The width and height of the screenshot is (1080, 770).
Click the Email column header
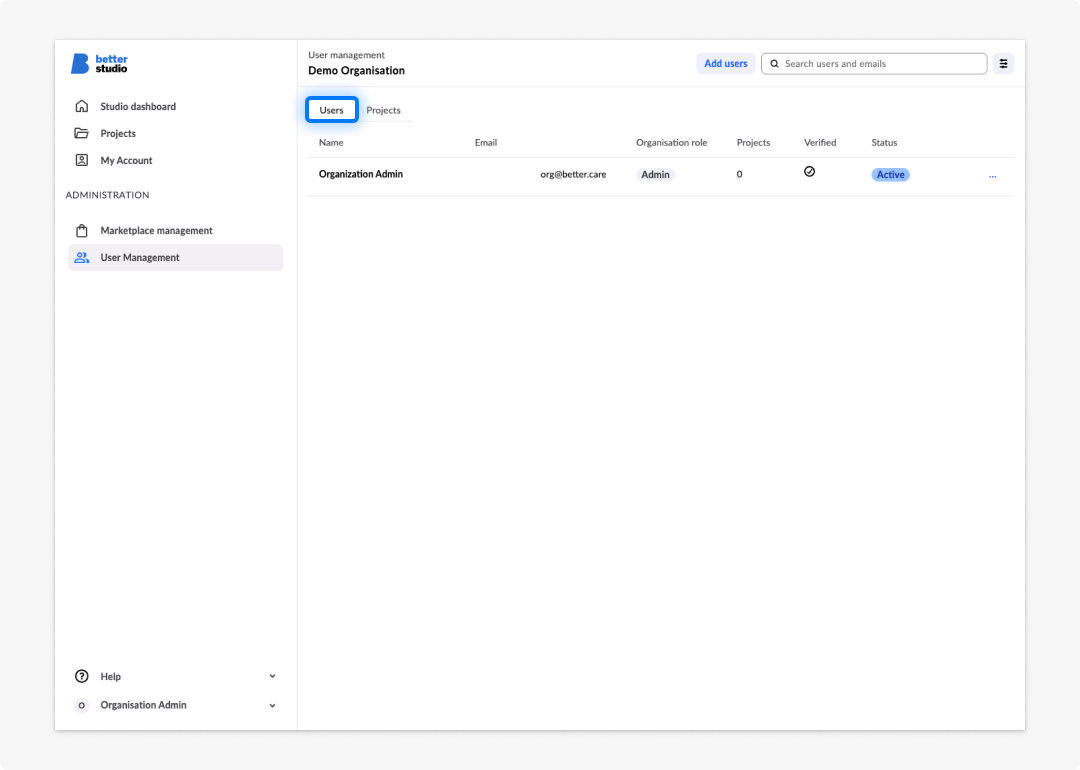(486, 143)
